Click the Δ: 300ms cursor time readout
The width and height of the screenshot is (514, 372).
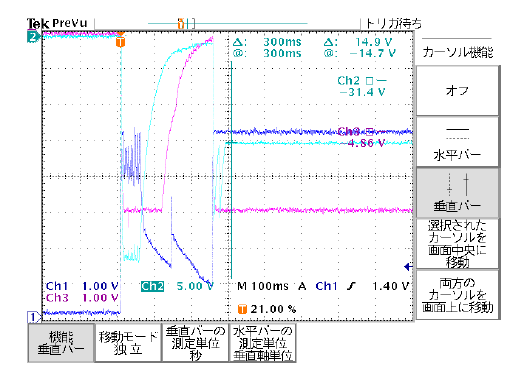pos(267,42)
